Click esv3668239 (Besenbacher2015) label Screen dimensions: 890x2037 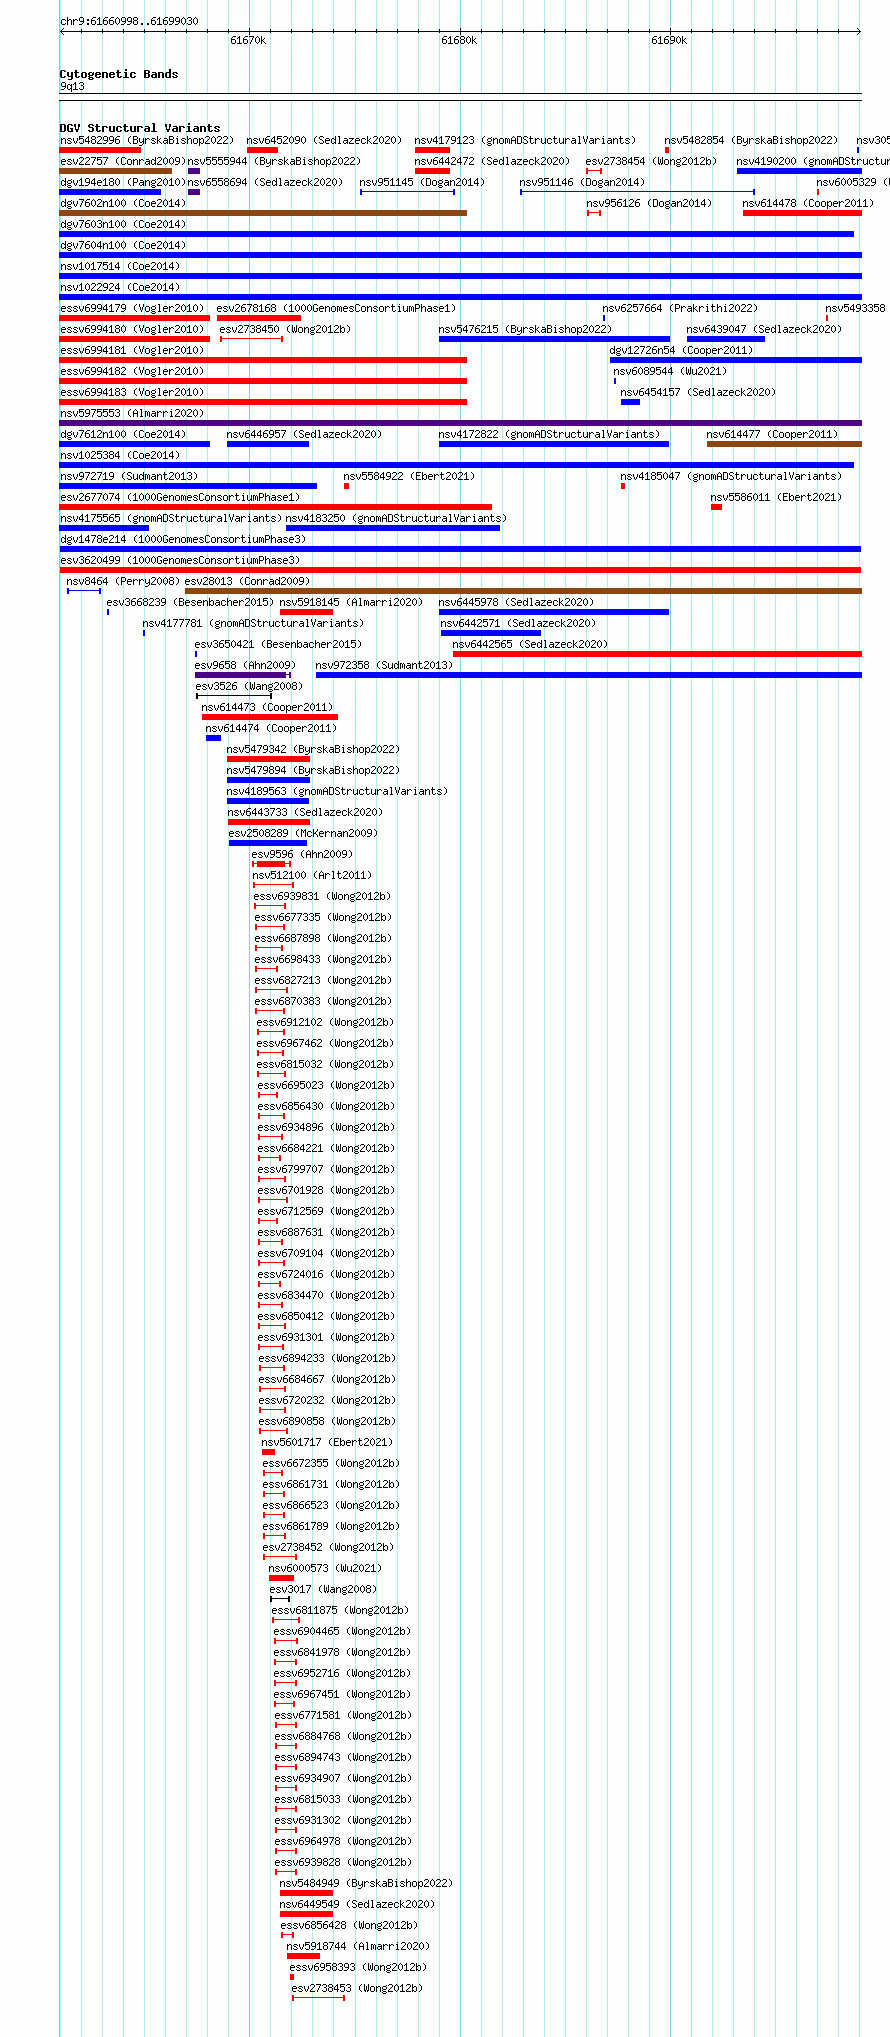tap(190, 603)
